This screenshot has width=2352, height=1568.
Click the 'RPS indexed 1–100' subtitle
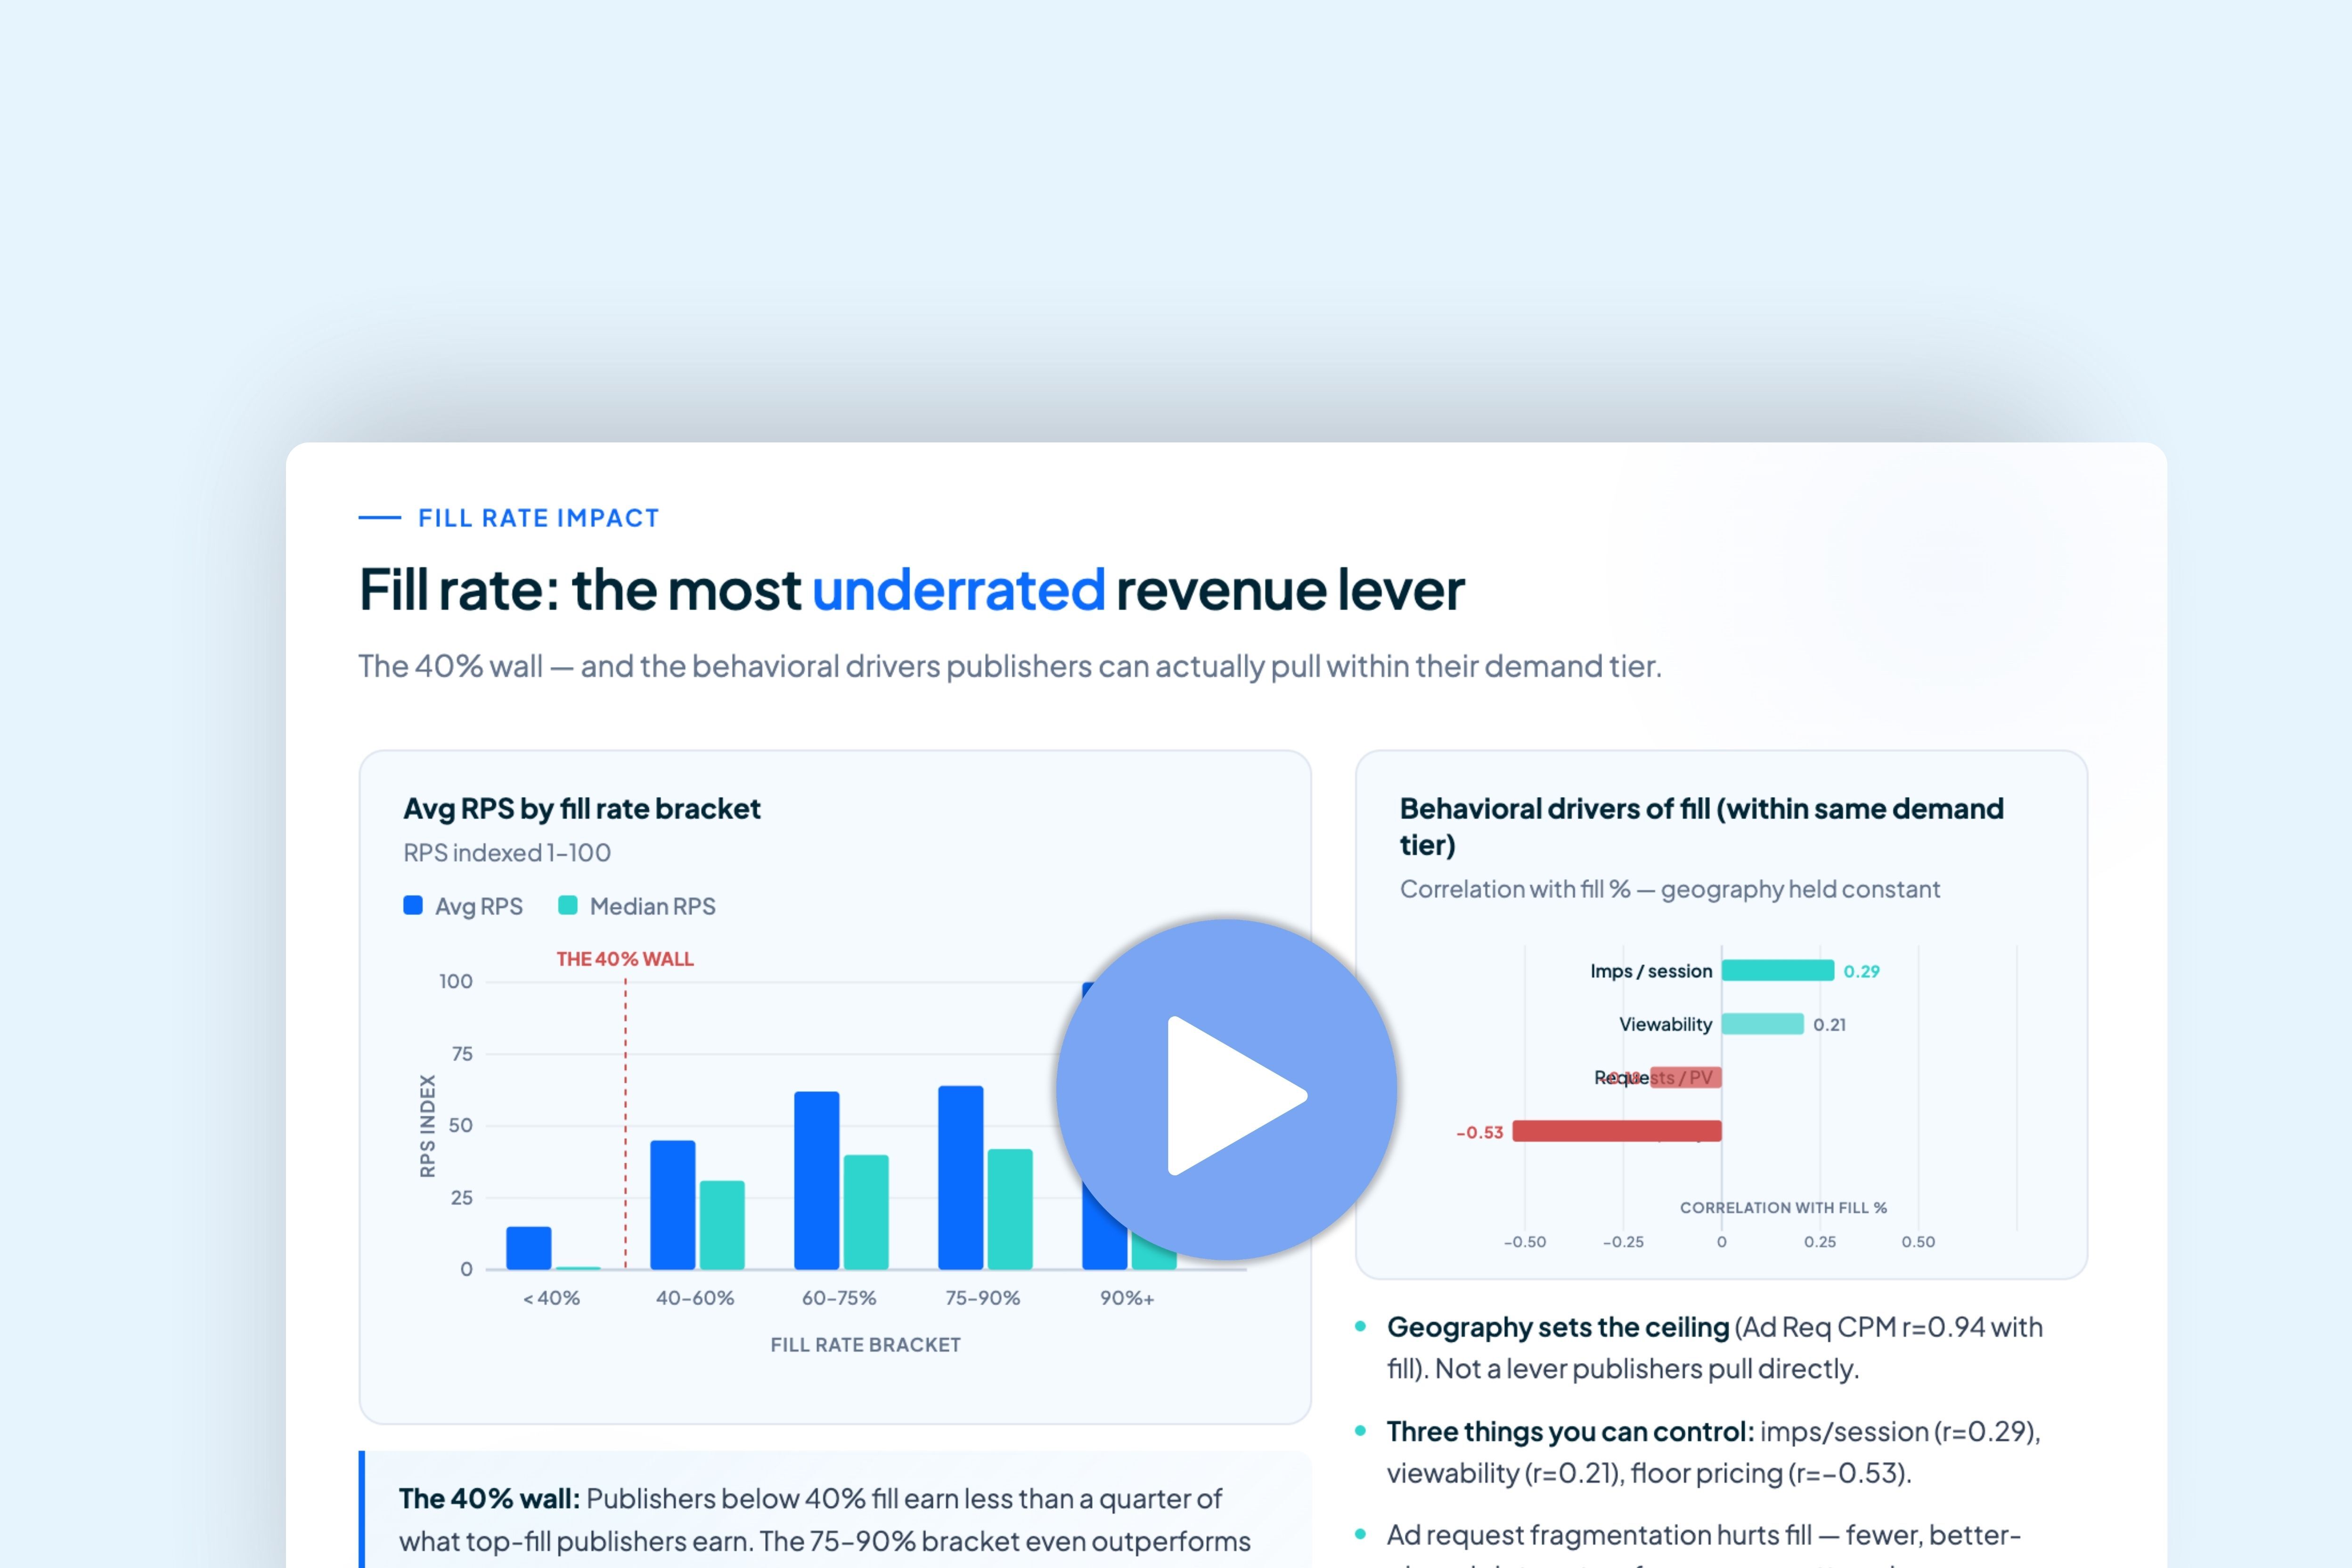point(507,853)
